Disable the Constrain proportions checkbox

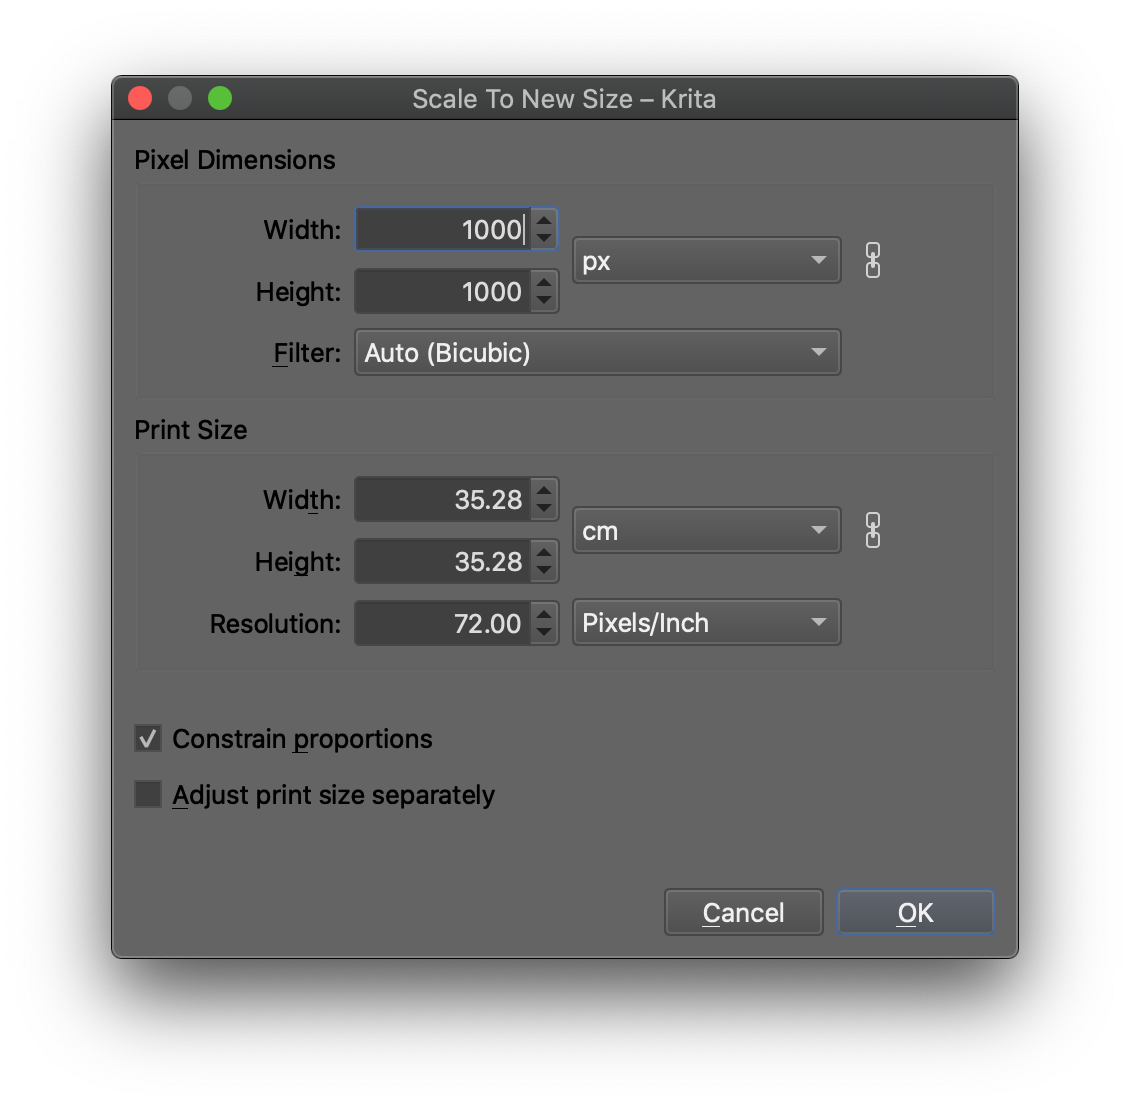coord(148,739)
